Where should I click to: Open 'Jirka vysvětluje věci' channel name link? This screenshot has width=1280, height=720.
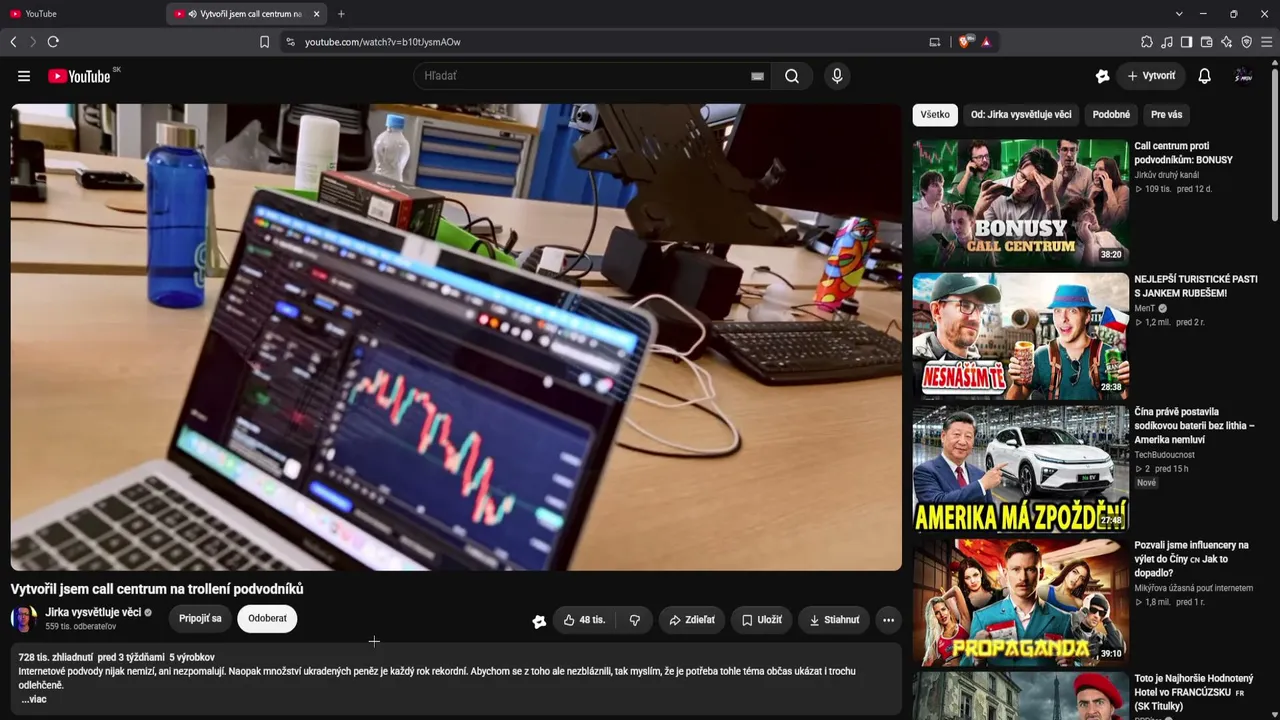click(93, 612)
